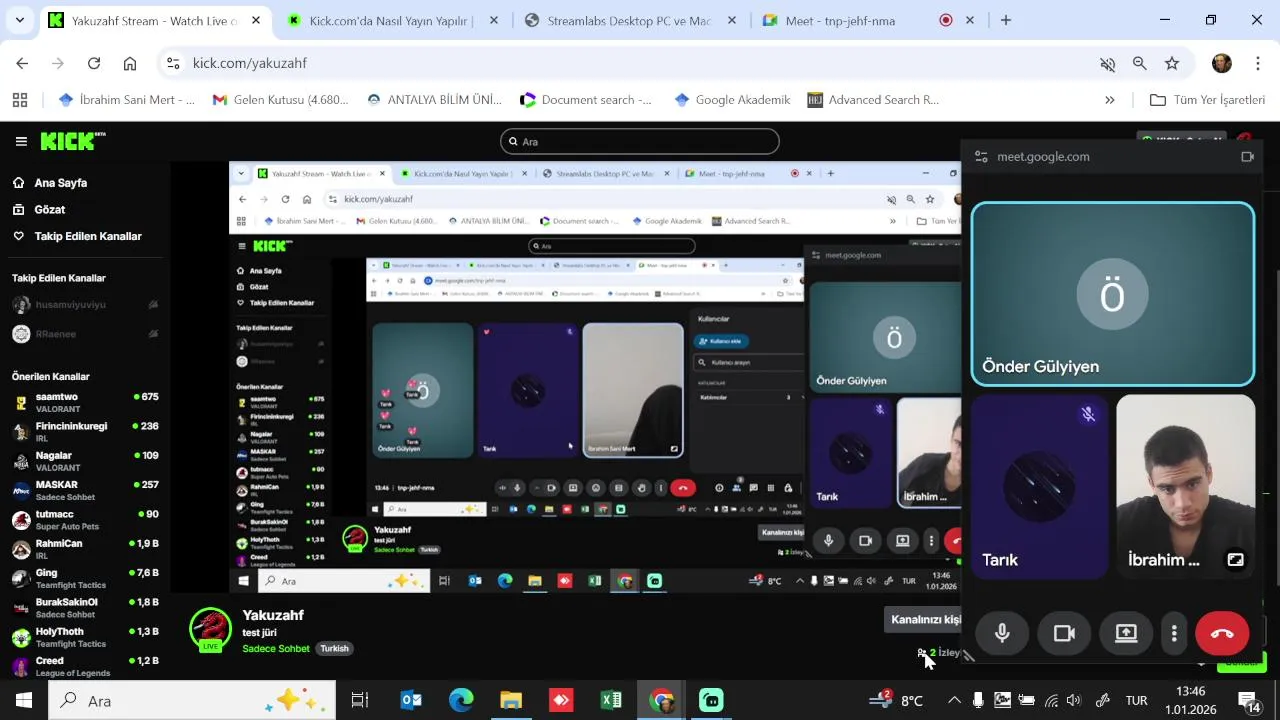Focus the Kick Ara search field
Image resolution: width=1280 pixels, height=720 pixels.
tap(640, 141)
